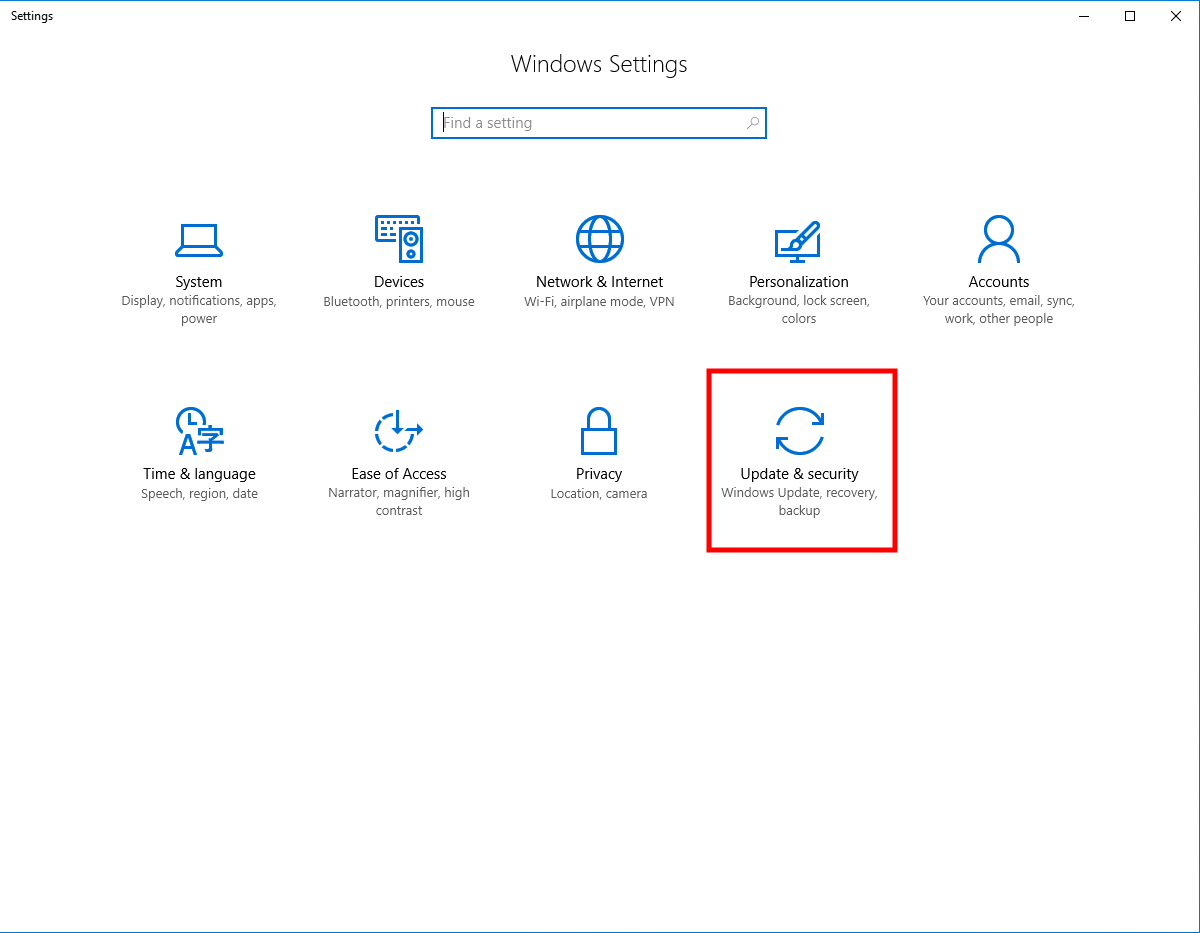
Task: Click the 'System' label text
Action: click(199, 282)
